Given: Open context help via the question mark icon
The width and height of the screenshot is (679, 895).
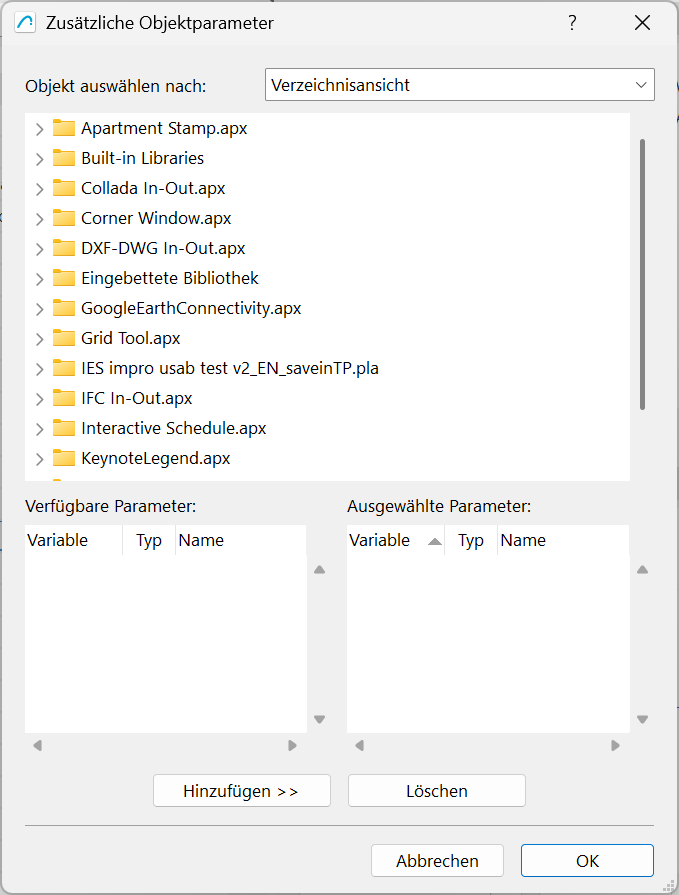Looking at the screenshot, I should coord(571,22).
